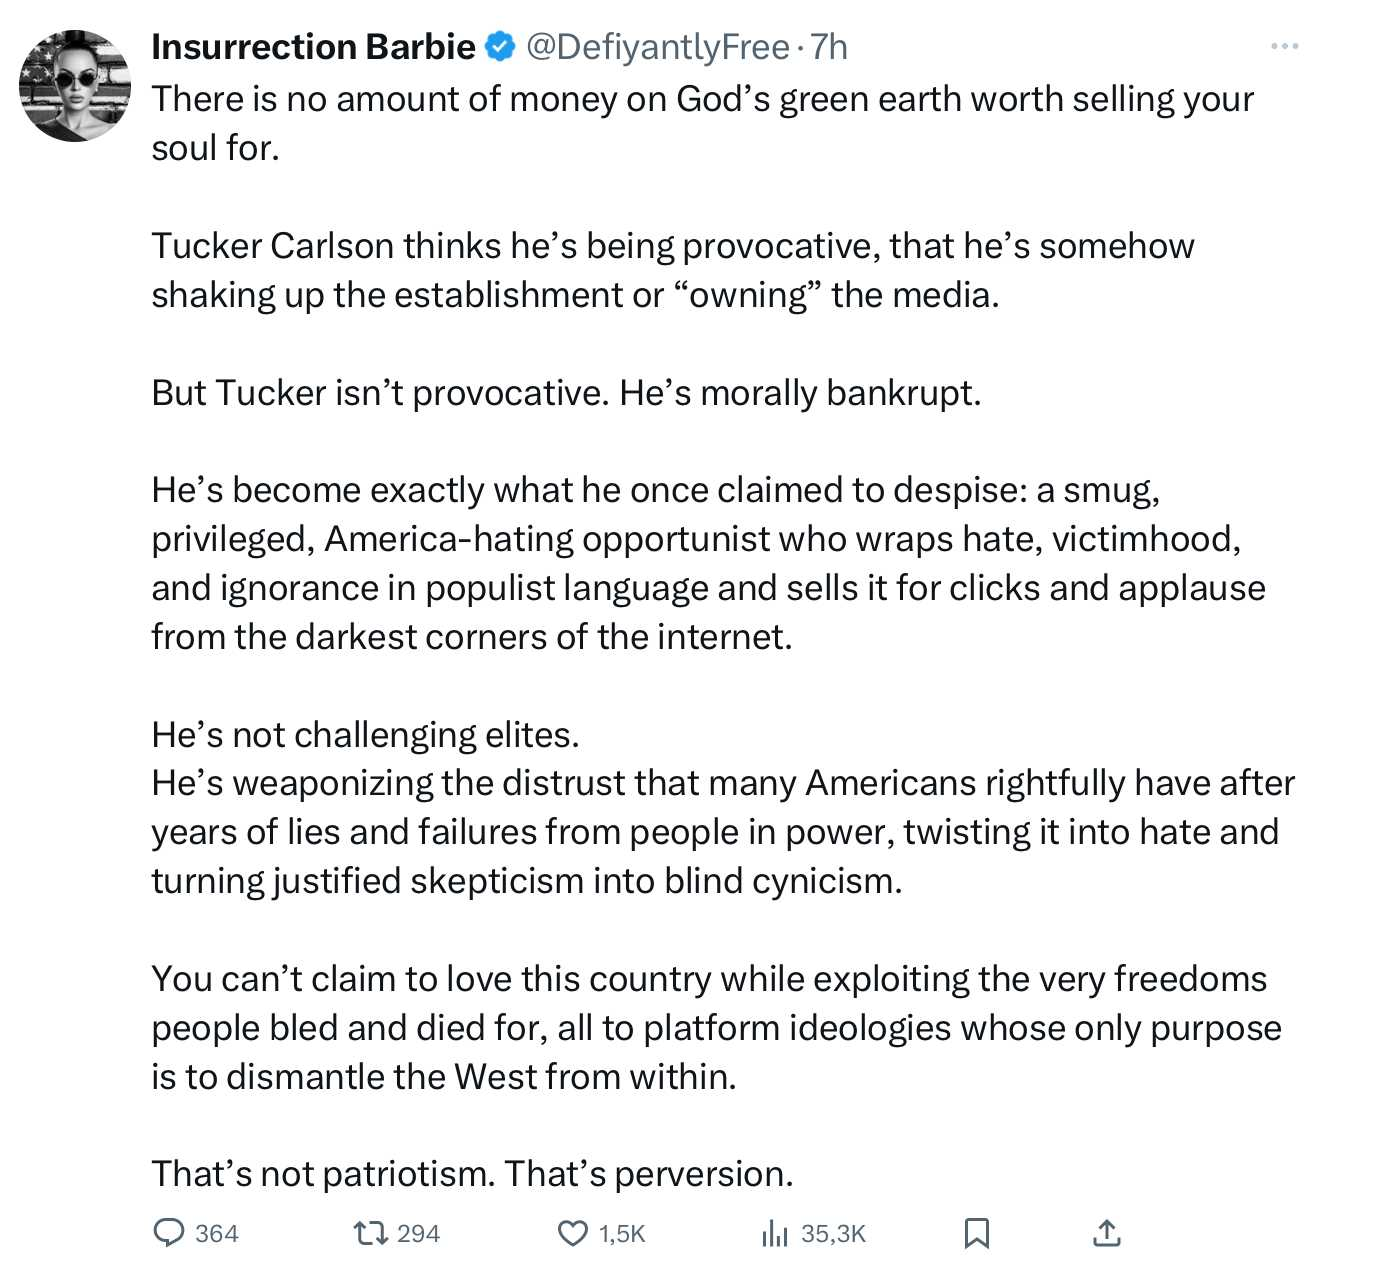Open the three-dot more options menu
The image size is (1385, 1262).
(x=1284, y=46)
